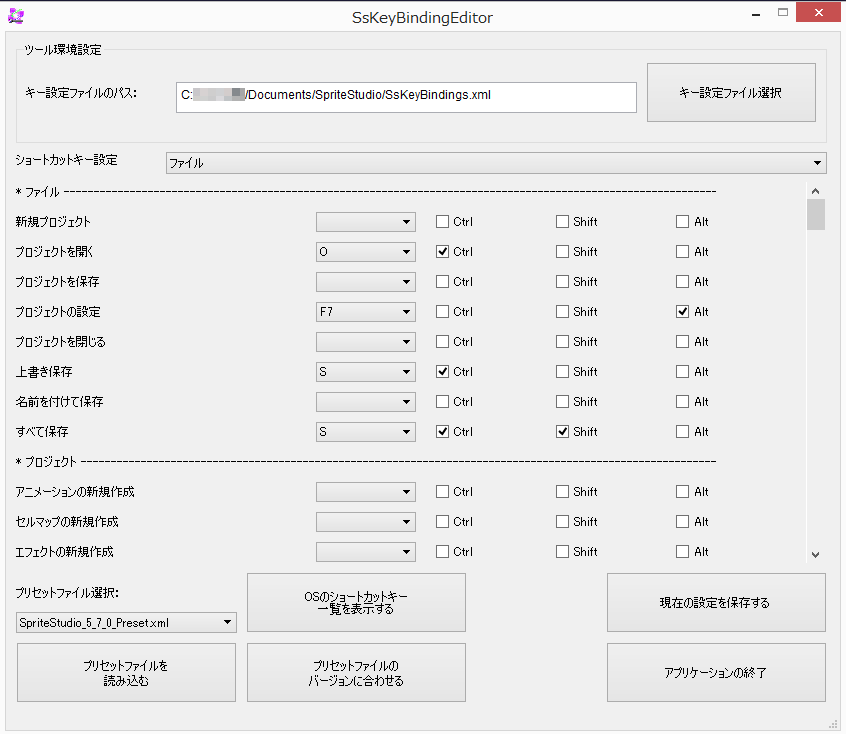The width and height of the screenshot is (846, 734).
Task: Uncheck Ctrl for すべて保存
Action: pos(442,432)
